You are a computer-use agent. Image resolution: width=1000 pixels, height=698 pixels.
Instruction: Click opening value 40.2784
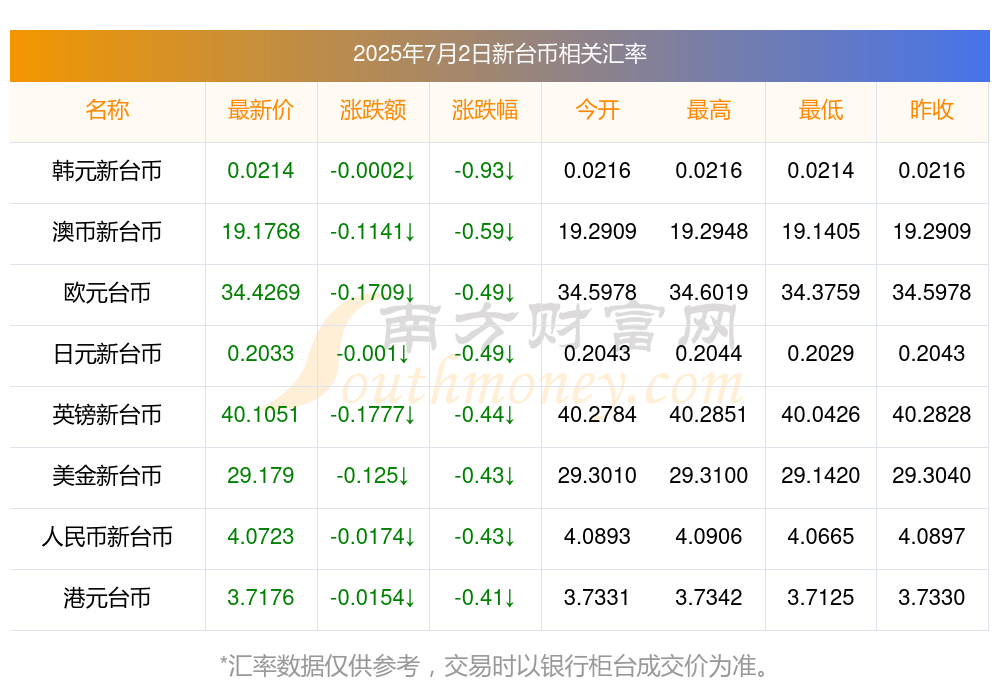[x=597, y=415]
